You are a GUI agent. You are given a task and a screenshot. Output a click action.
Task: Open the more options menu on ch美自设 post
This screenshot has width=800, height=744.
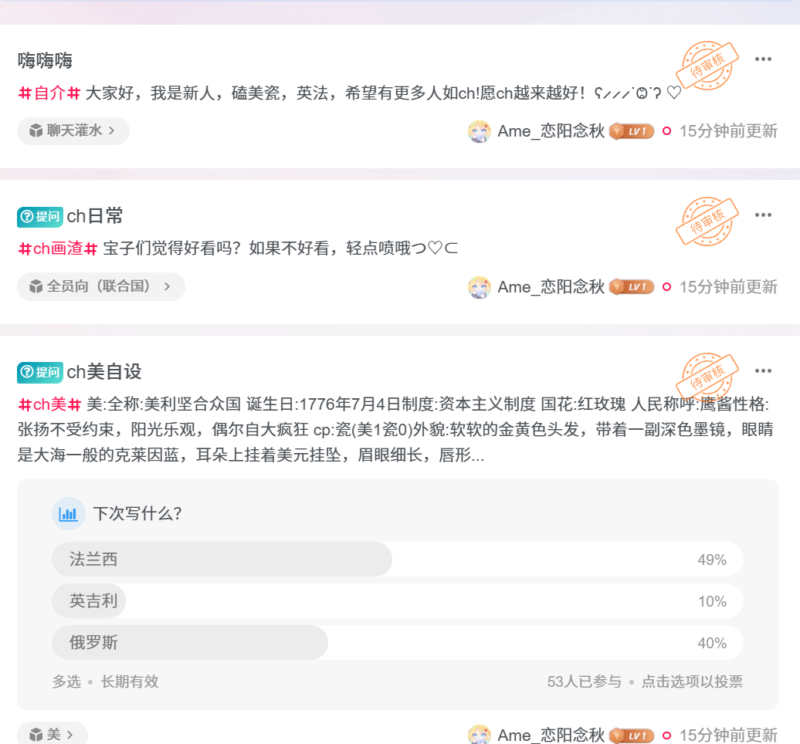pos(763,371)
